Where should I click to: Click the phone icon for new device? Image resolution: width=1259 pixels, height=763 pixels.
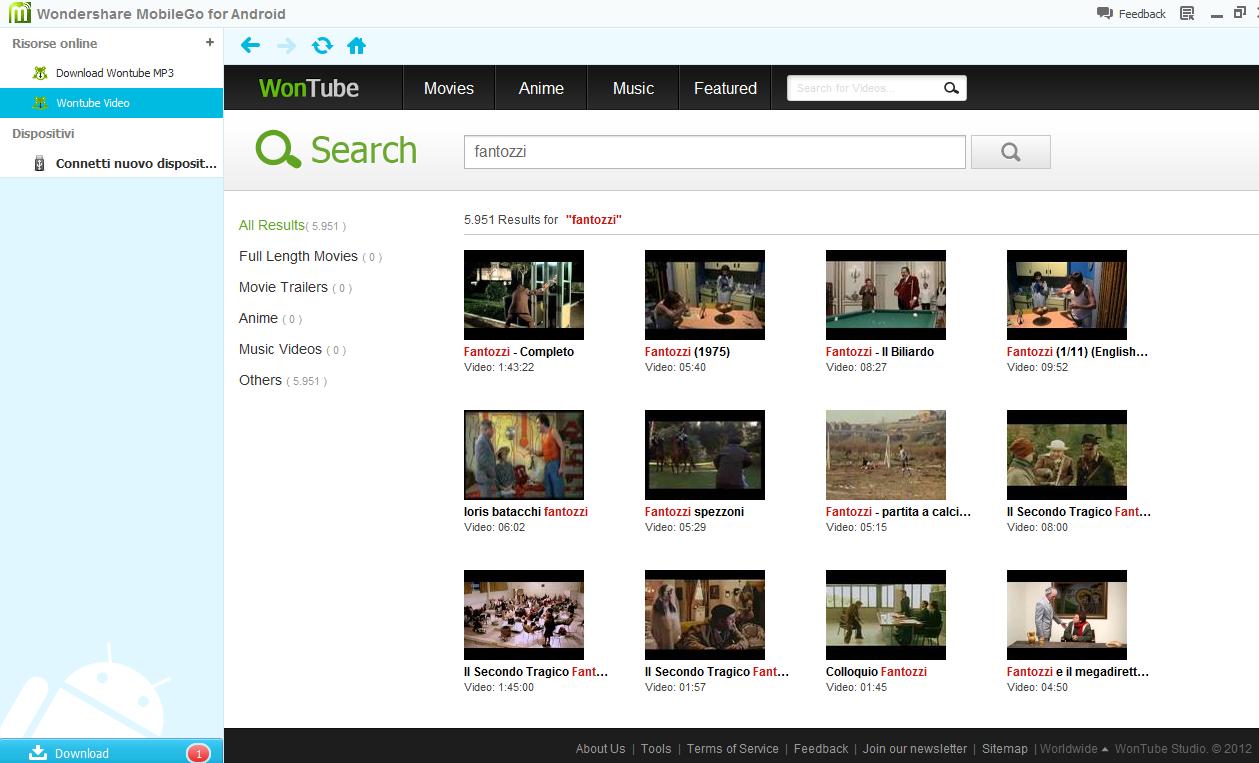coord(39,163)
